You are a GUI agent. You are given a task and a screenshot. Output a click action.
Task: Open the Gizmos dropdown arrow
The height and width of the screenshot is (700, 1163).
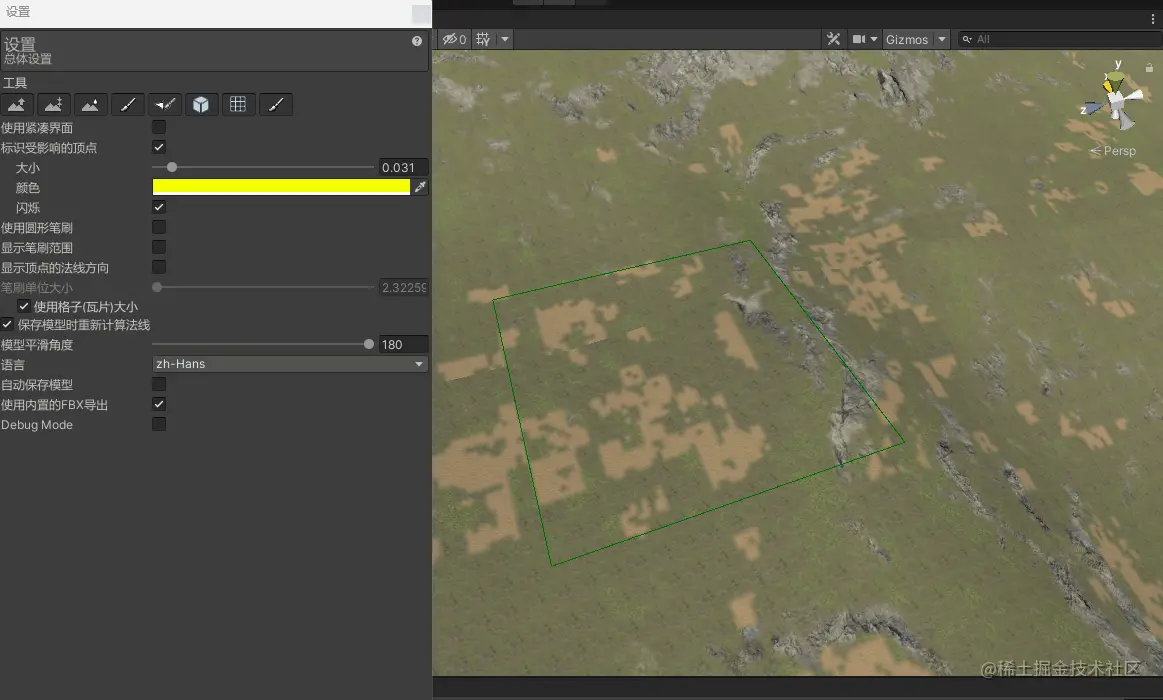[x=942, y=39]
